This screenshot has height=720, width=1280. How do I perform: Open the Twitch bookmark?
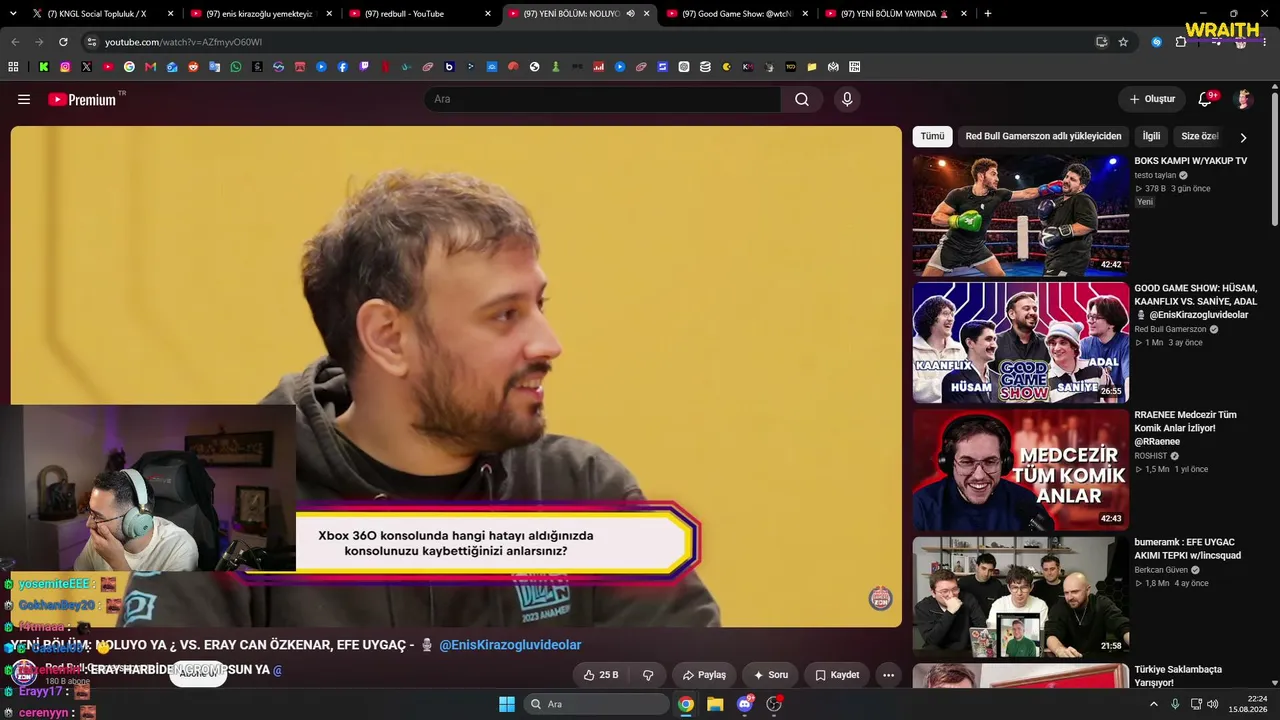tap(364, 67)
